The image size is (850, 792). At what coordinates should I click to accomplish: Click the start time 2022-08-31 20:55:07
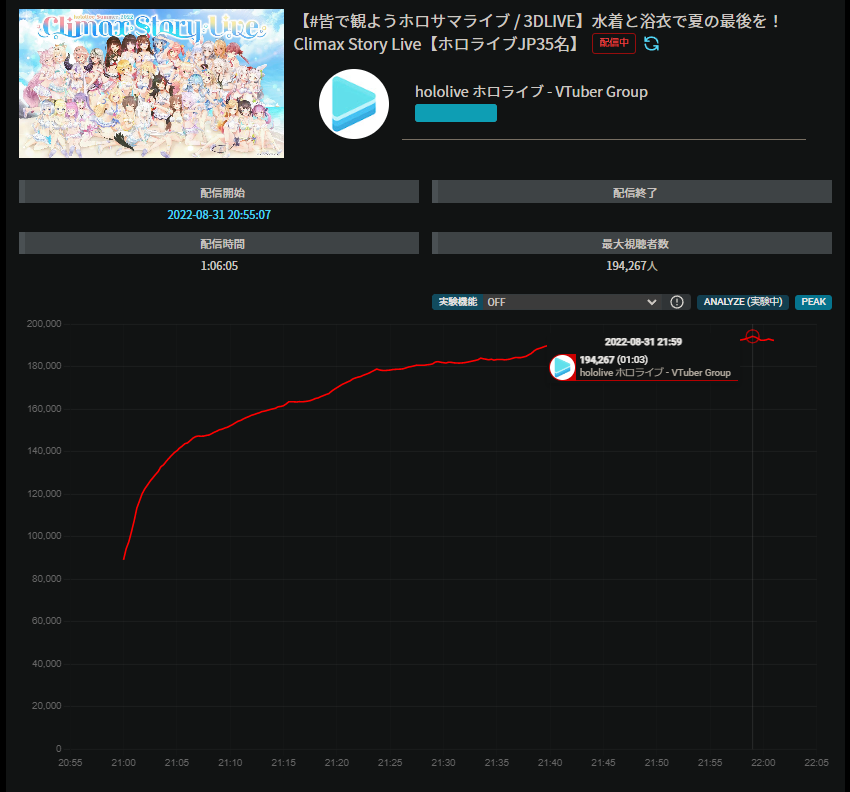click(219, 215)
